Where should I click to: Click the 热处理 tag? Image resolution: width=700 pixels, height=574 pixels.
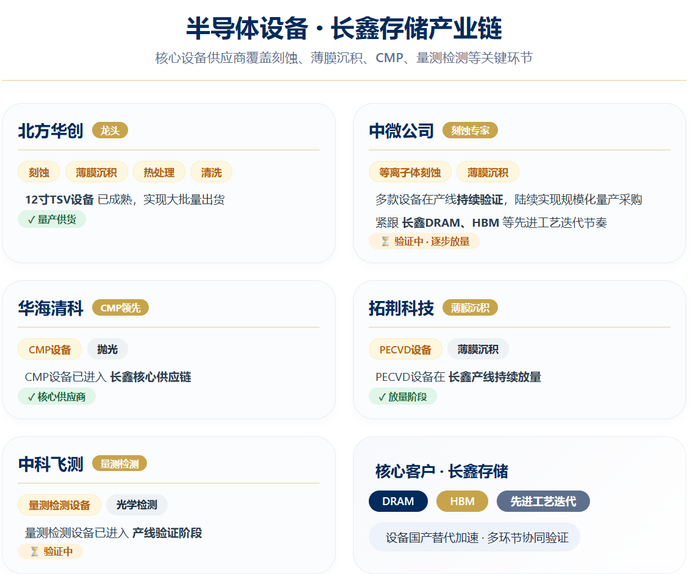coord(159,172)
